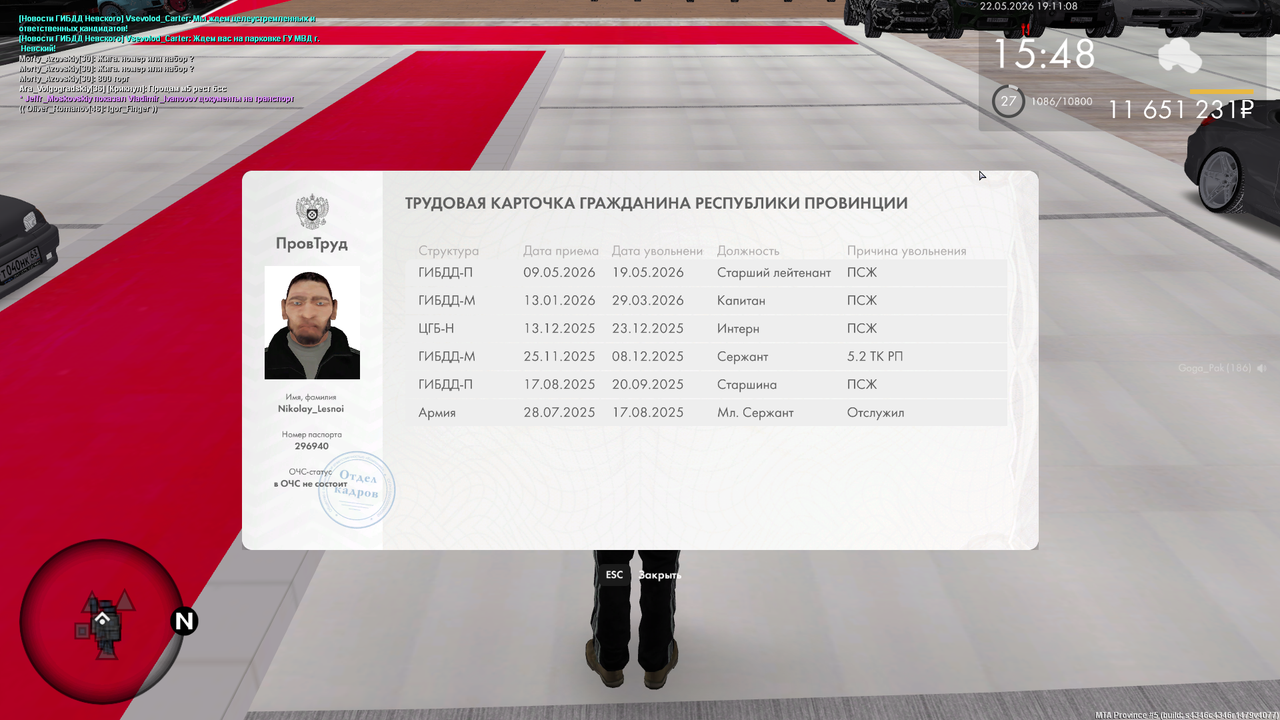This screenshot has height=720, width=1280.
Task: Click the Структура column header
Action: 449,251
